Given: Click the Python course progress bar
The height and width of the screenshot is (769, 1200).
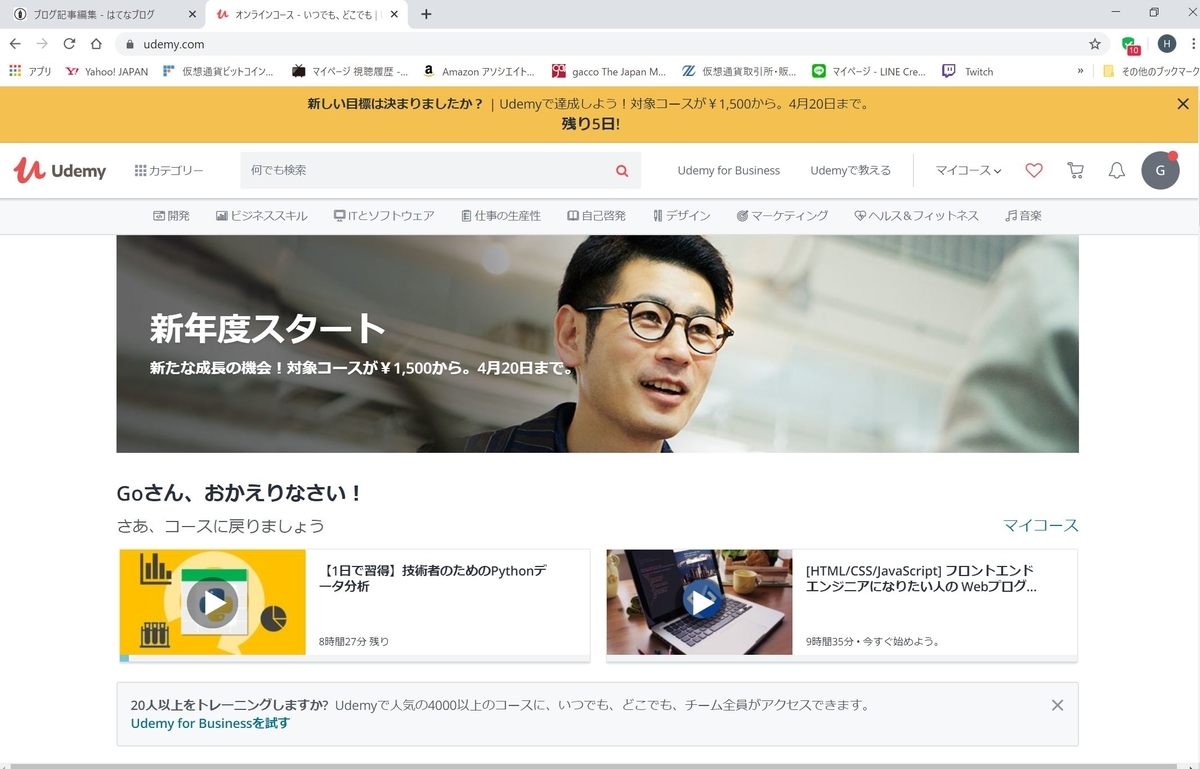Looking at the screenshot, I should pyautogui.click(x=355, y=658).
